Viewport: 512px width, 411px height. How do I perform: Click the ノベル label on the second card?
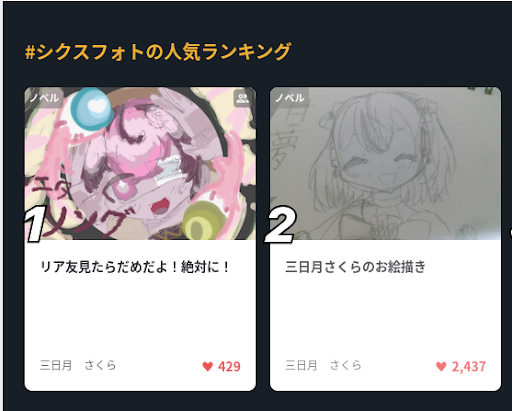point(289,98)
